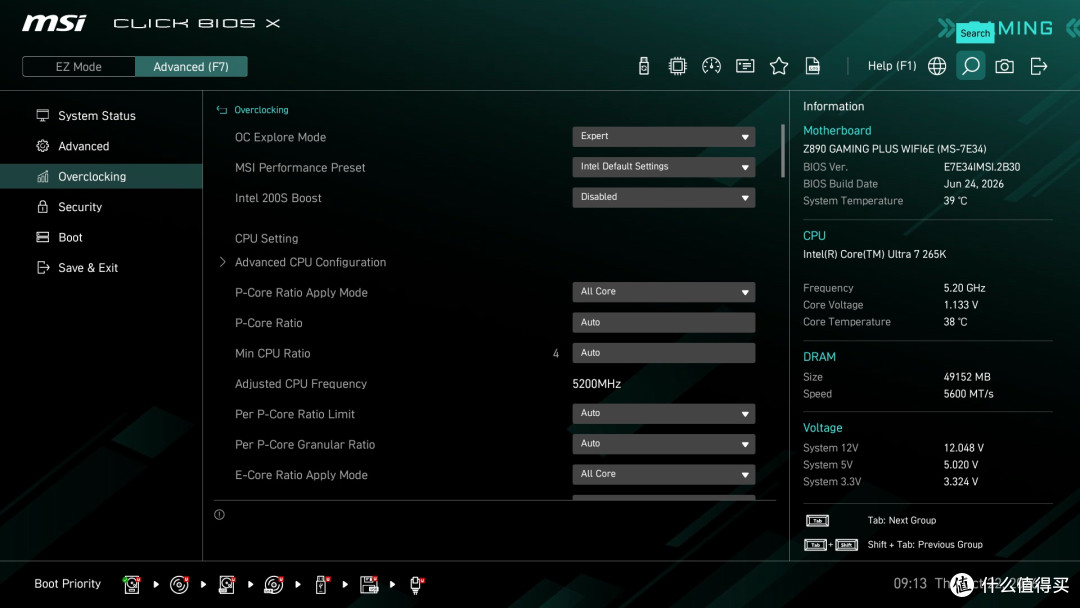
Task: Click the 'Intel(R) Core(TM) Ultra 7 265K' text
Action: tap(874, 254)
